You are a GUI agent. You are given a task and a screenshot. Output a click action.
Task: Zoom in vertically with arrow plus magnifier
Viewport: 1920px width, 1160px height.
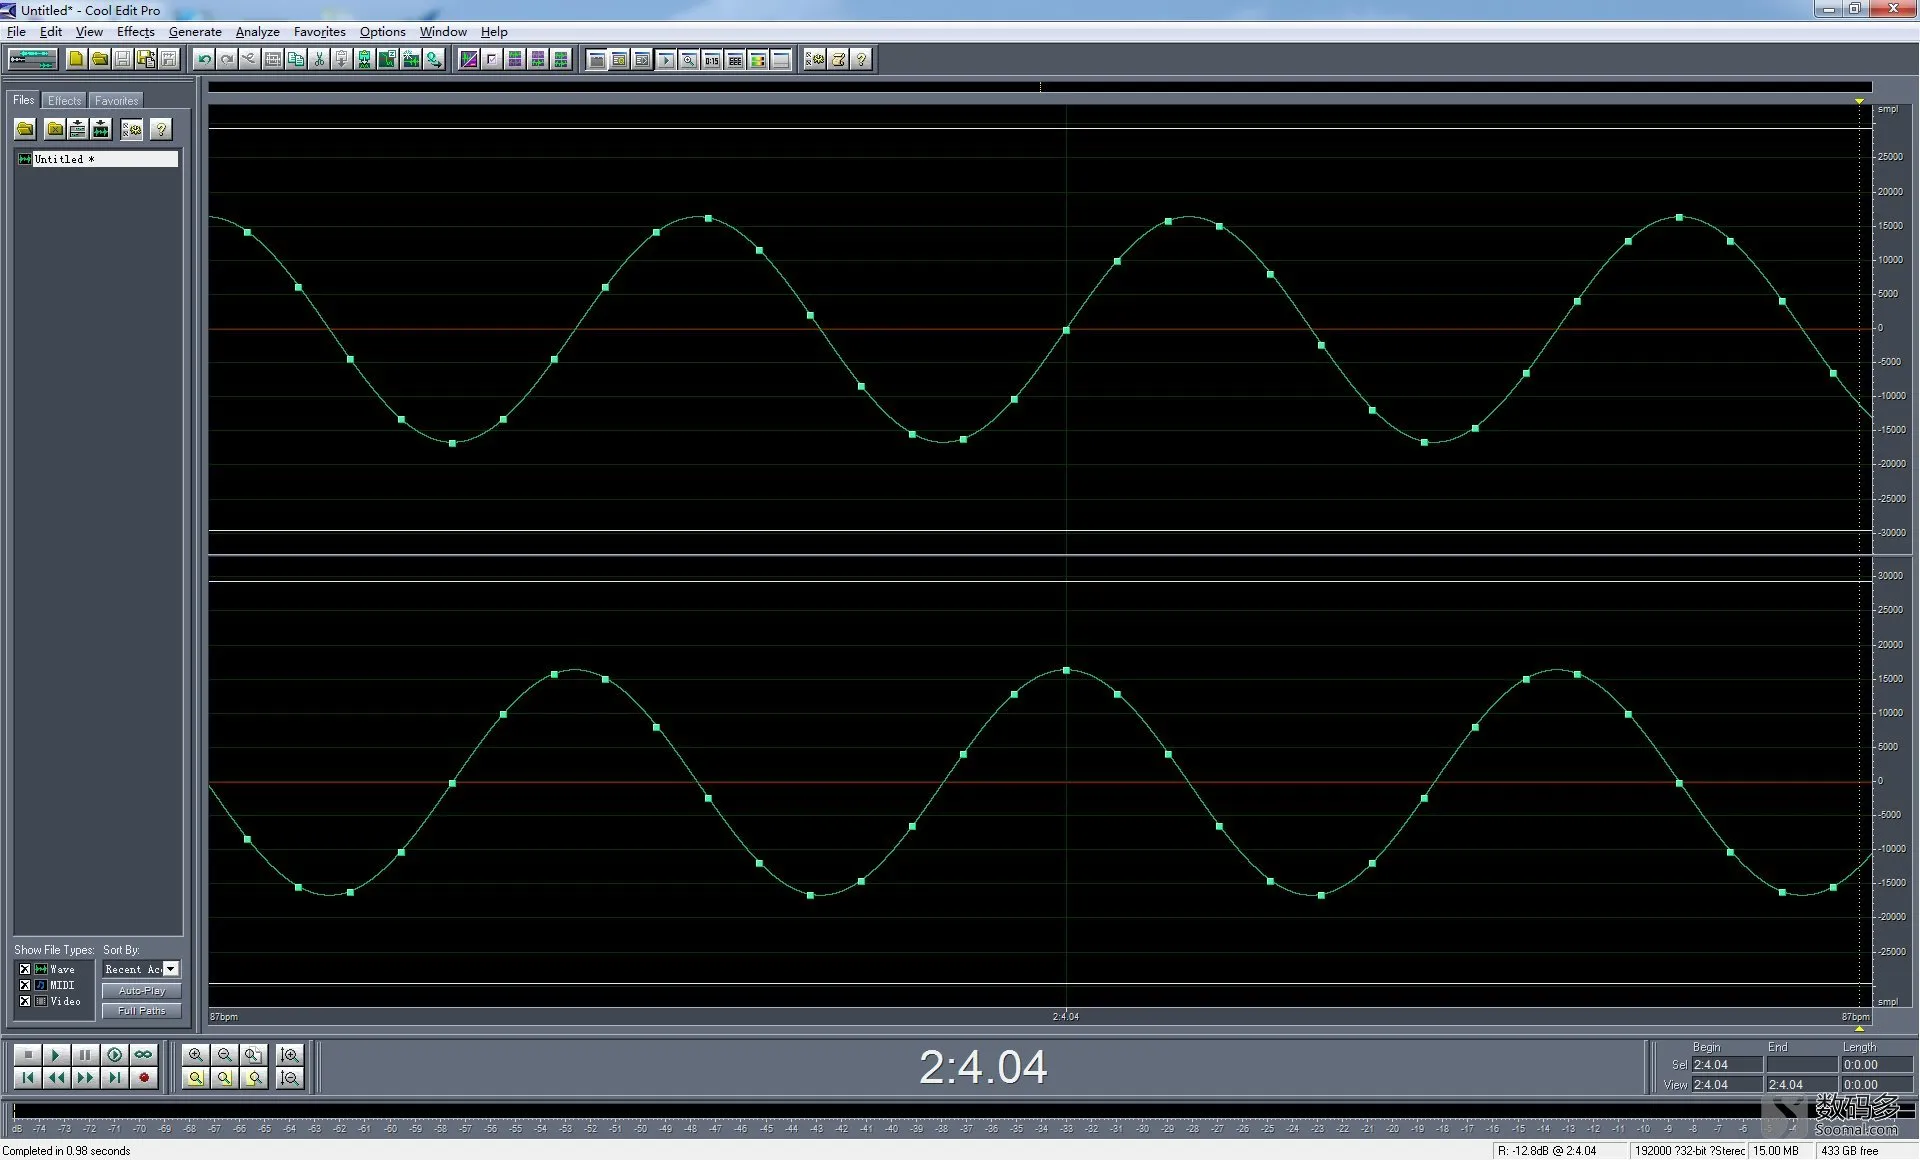coord(290,1055)
